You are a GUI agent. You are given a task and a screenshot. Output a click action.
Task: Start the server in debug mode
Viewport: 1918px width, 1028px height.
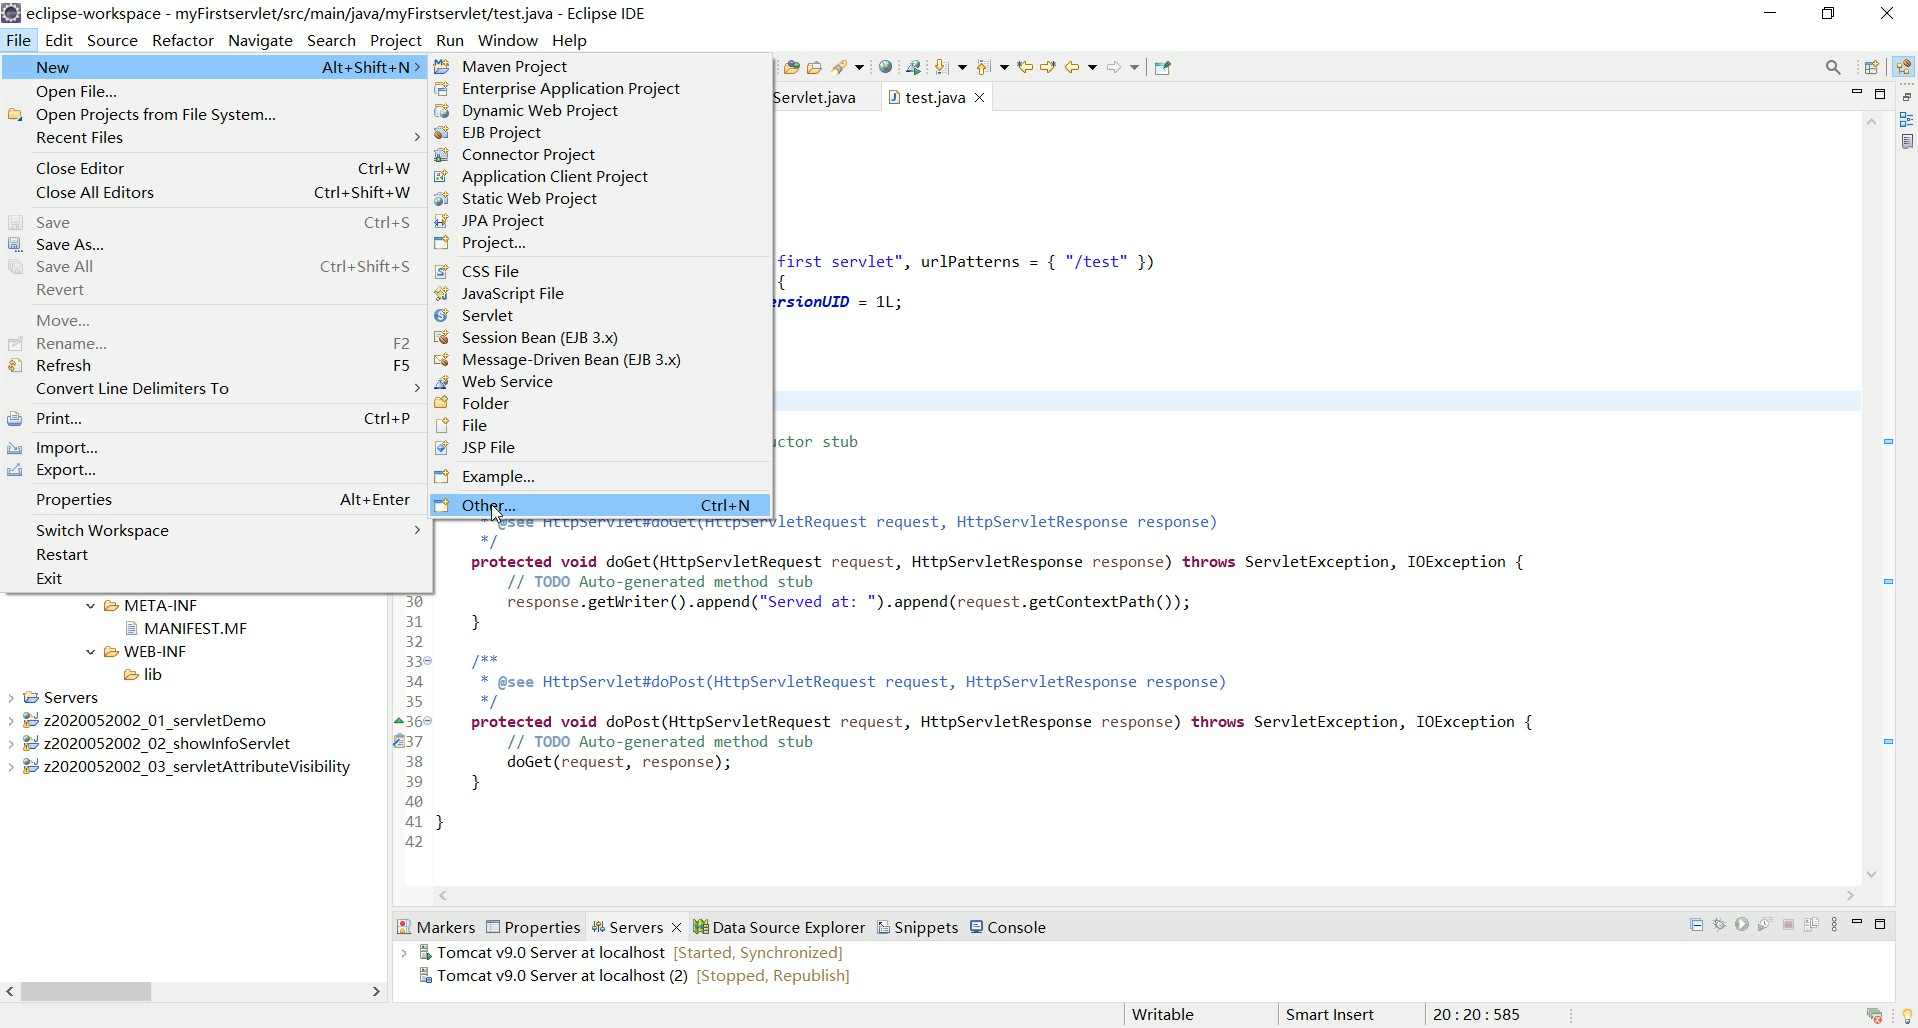1719,925
